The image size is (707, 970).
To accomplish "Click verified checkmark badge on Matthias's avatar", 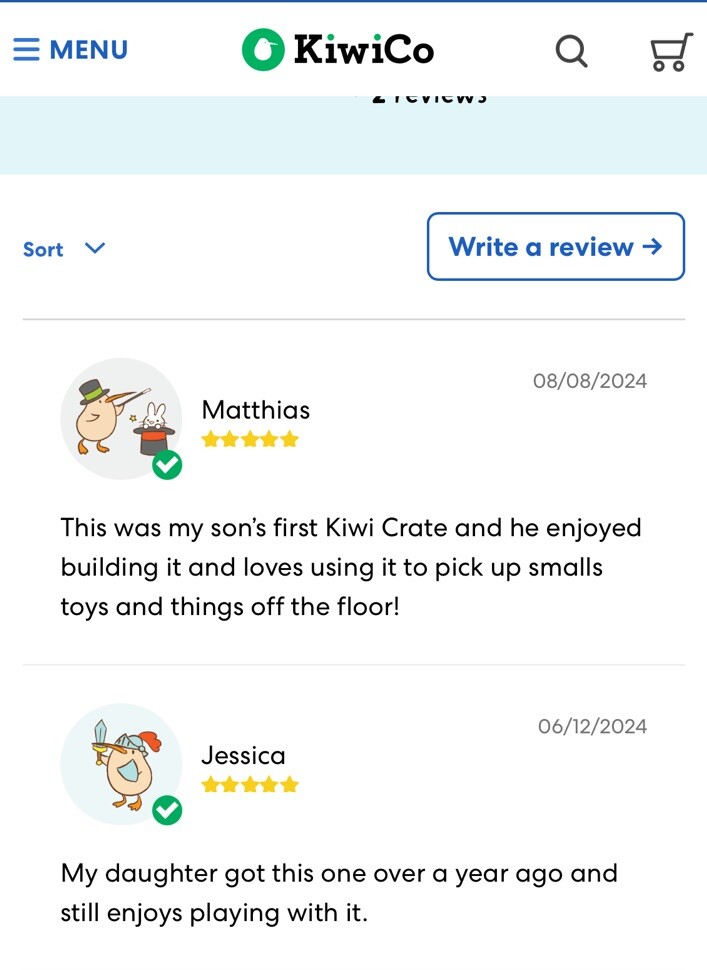I will click(167, 465).
